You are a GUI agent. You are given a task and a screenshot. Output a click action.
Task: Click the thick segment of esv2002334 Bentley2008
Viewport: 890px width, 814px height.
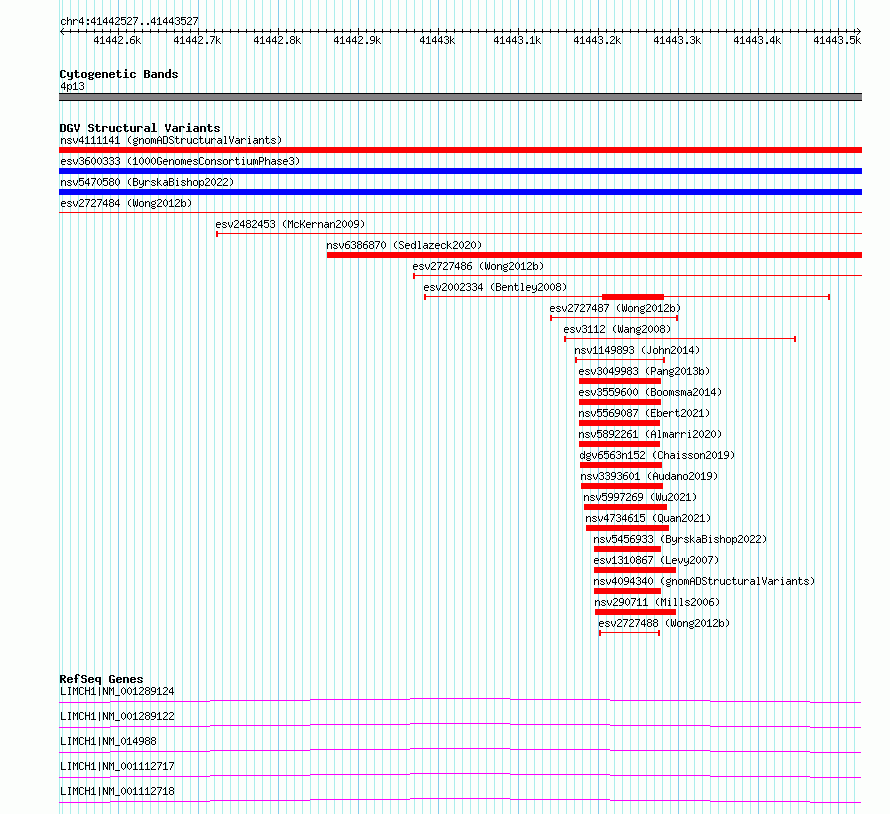click(633, 297)
